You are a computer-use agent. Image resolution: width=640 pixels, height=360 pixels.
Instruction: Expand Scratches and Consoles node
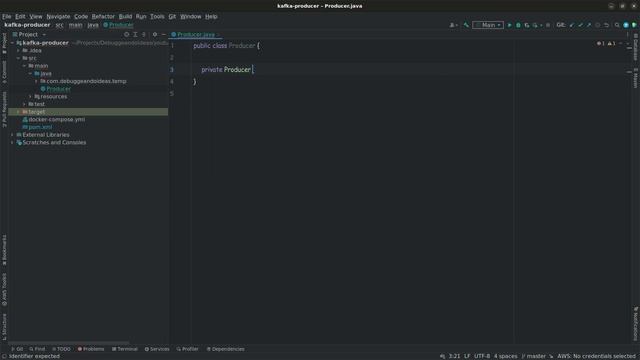coord(12,142)
